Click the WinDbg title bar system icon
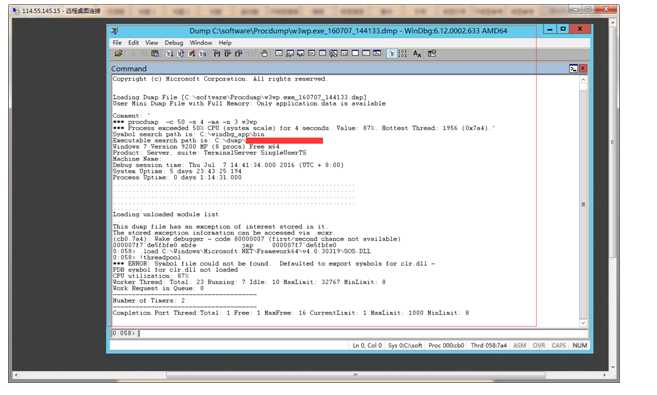Screen dimensions: 657x395 (114, 31)
